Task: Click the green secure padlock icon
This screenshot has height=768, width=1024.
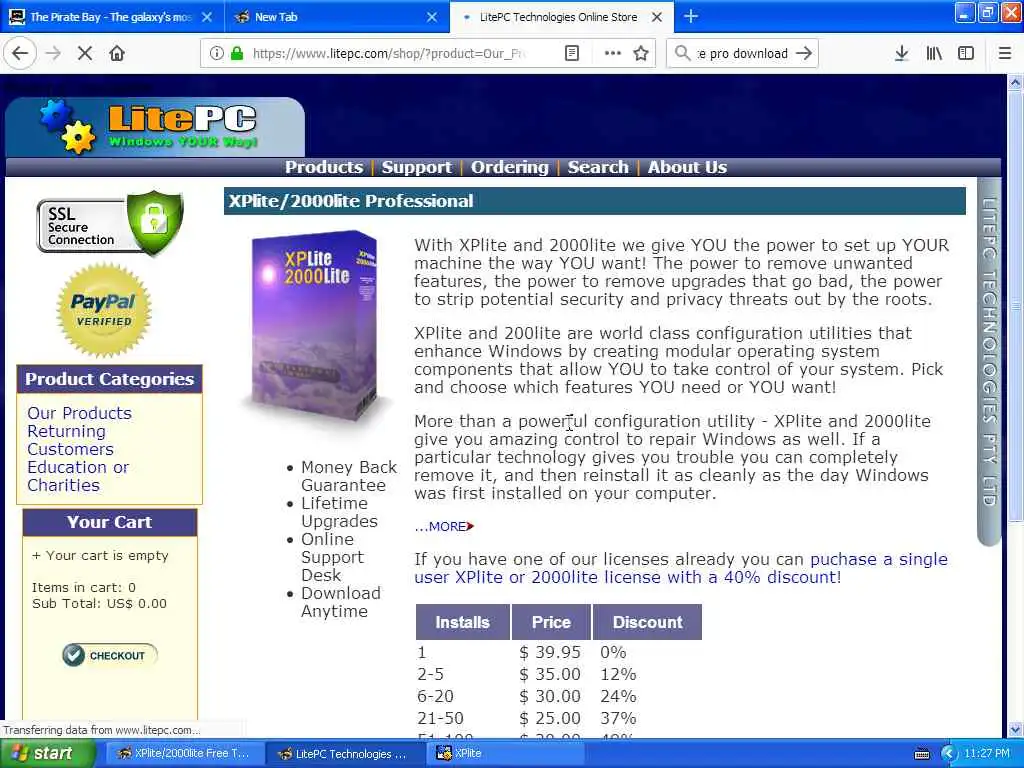Action: click(237, 54)
